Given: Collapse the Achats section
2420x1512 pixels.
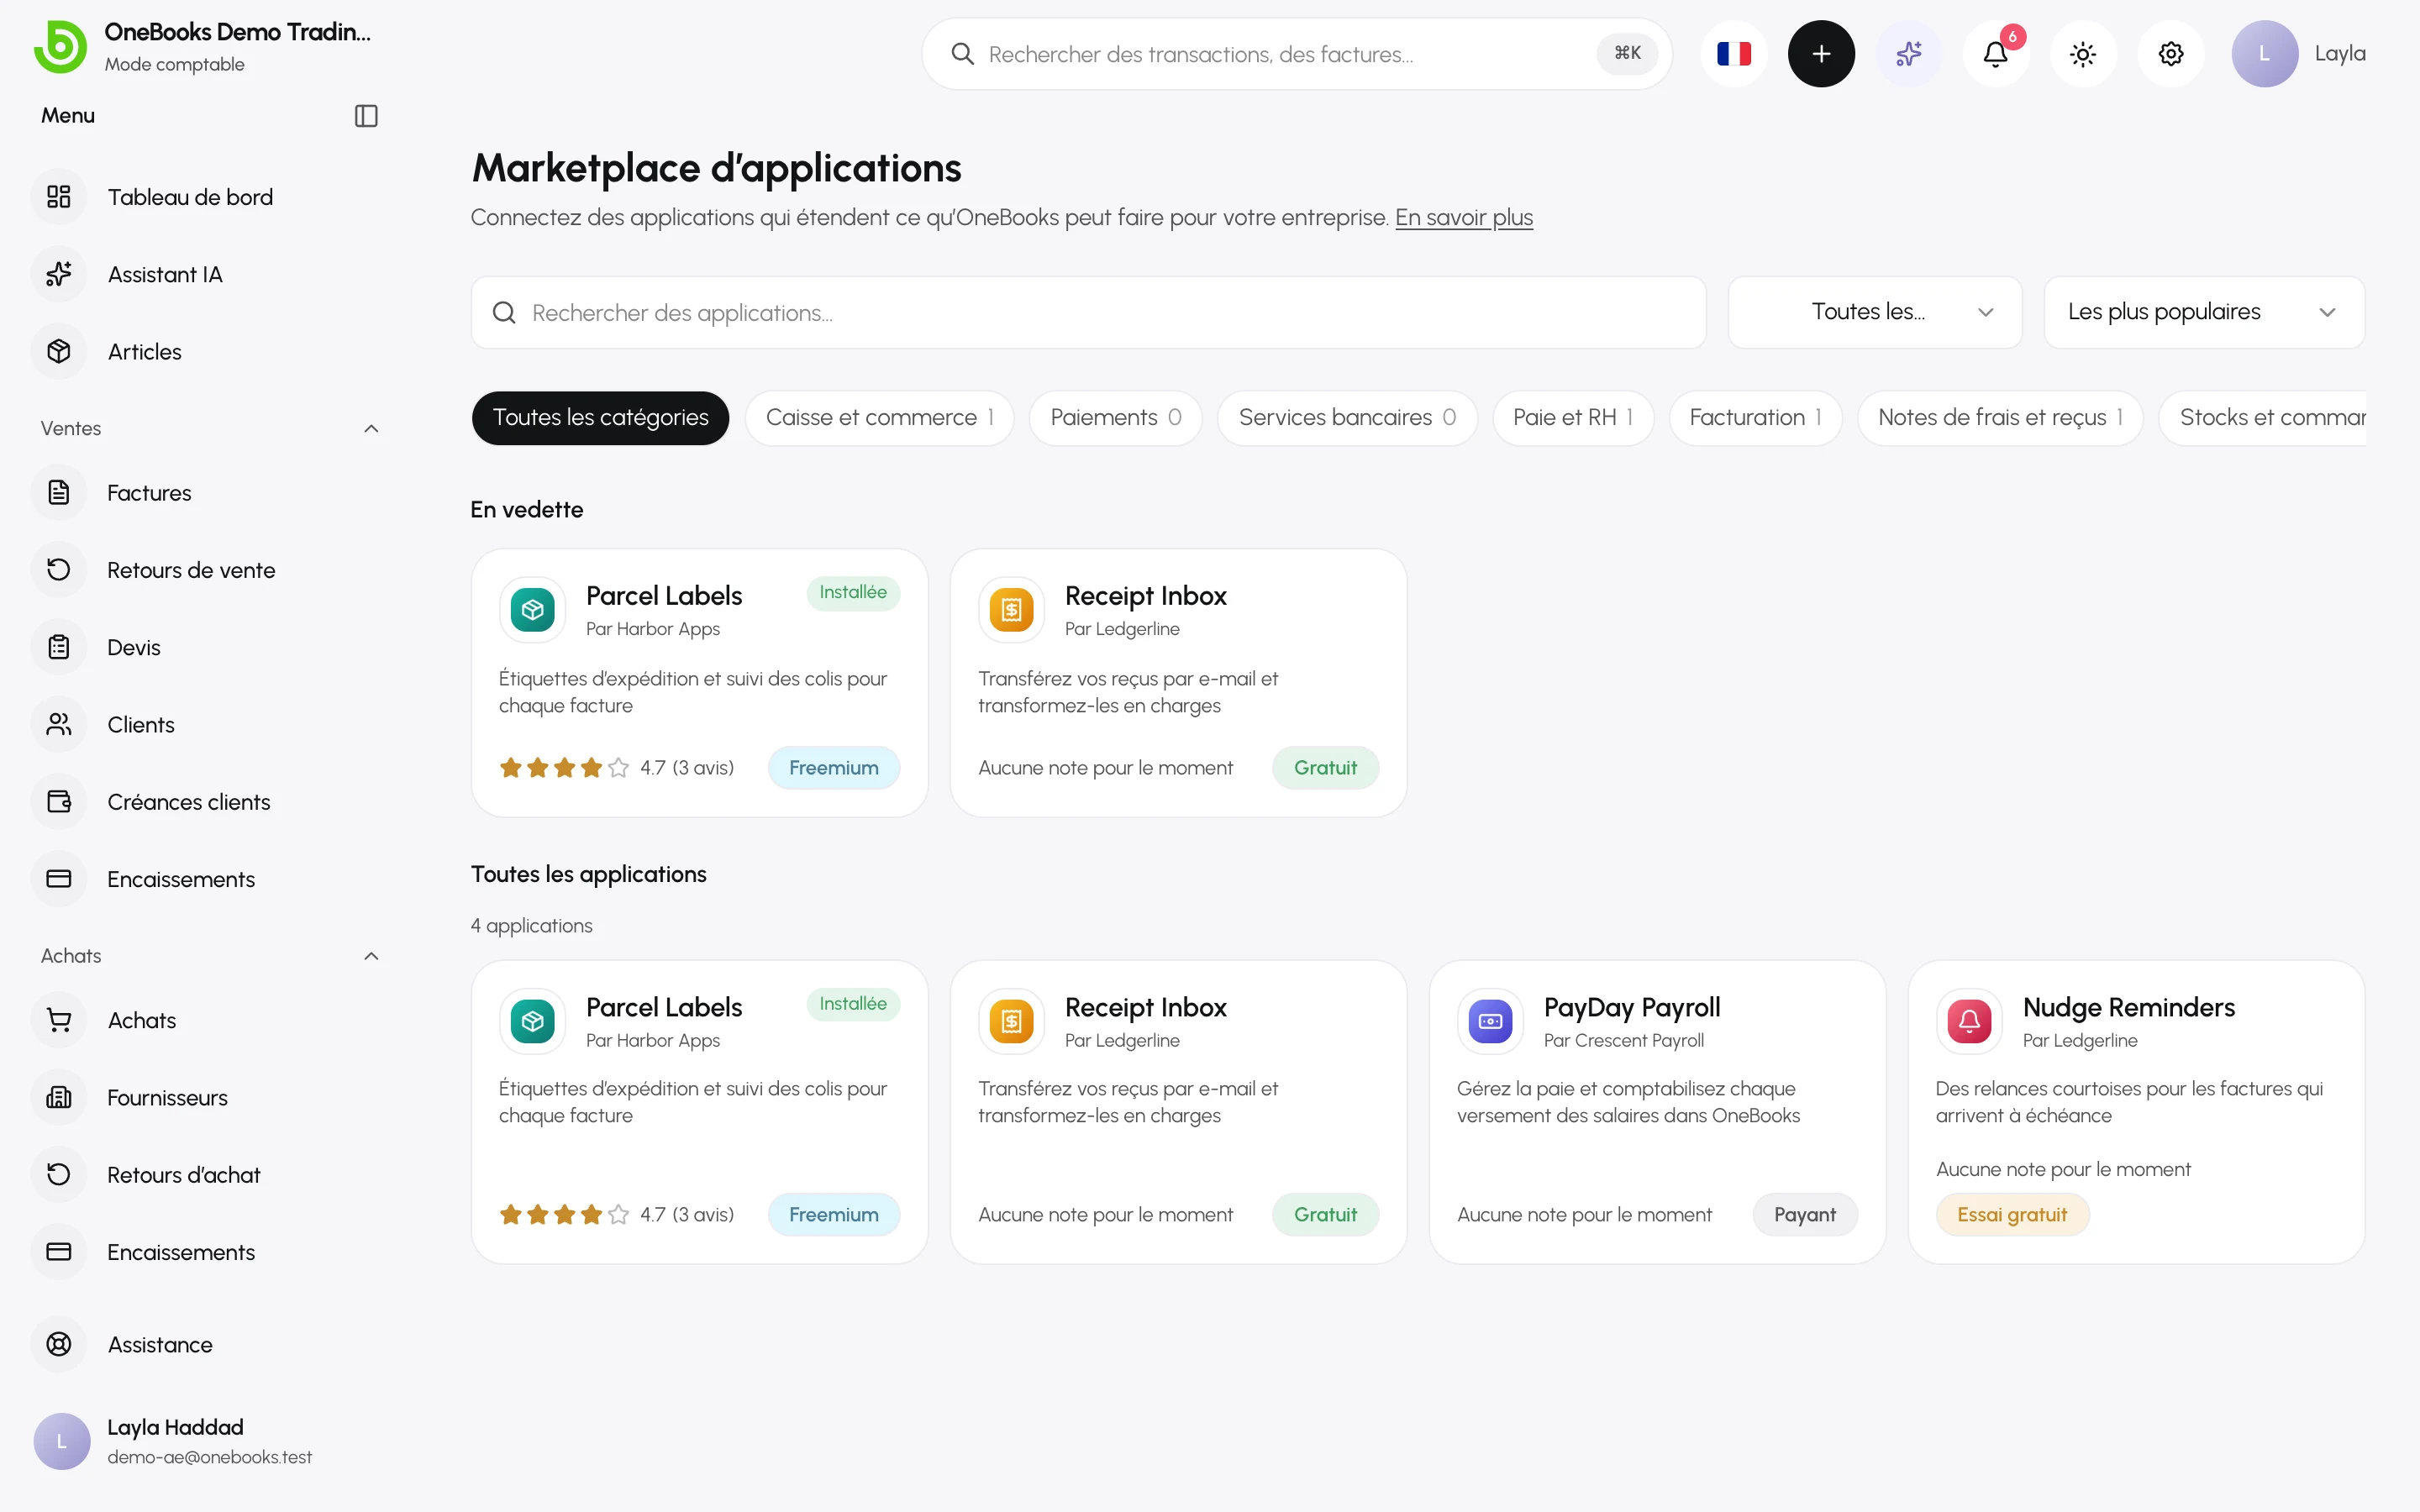Looking at the screenshot, I should [x=371, y=956].
